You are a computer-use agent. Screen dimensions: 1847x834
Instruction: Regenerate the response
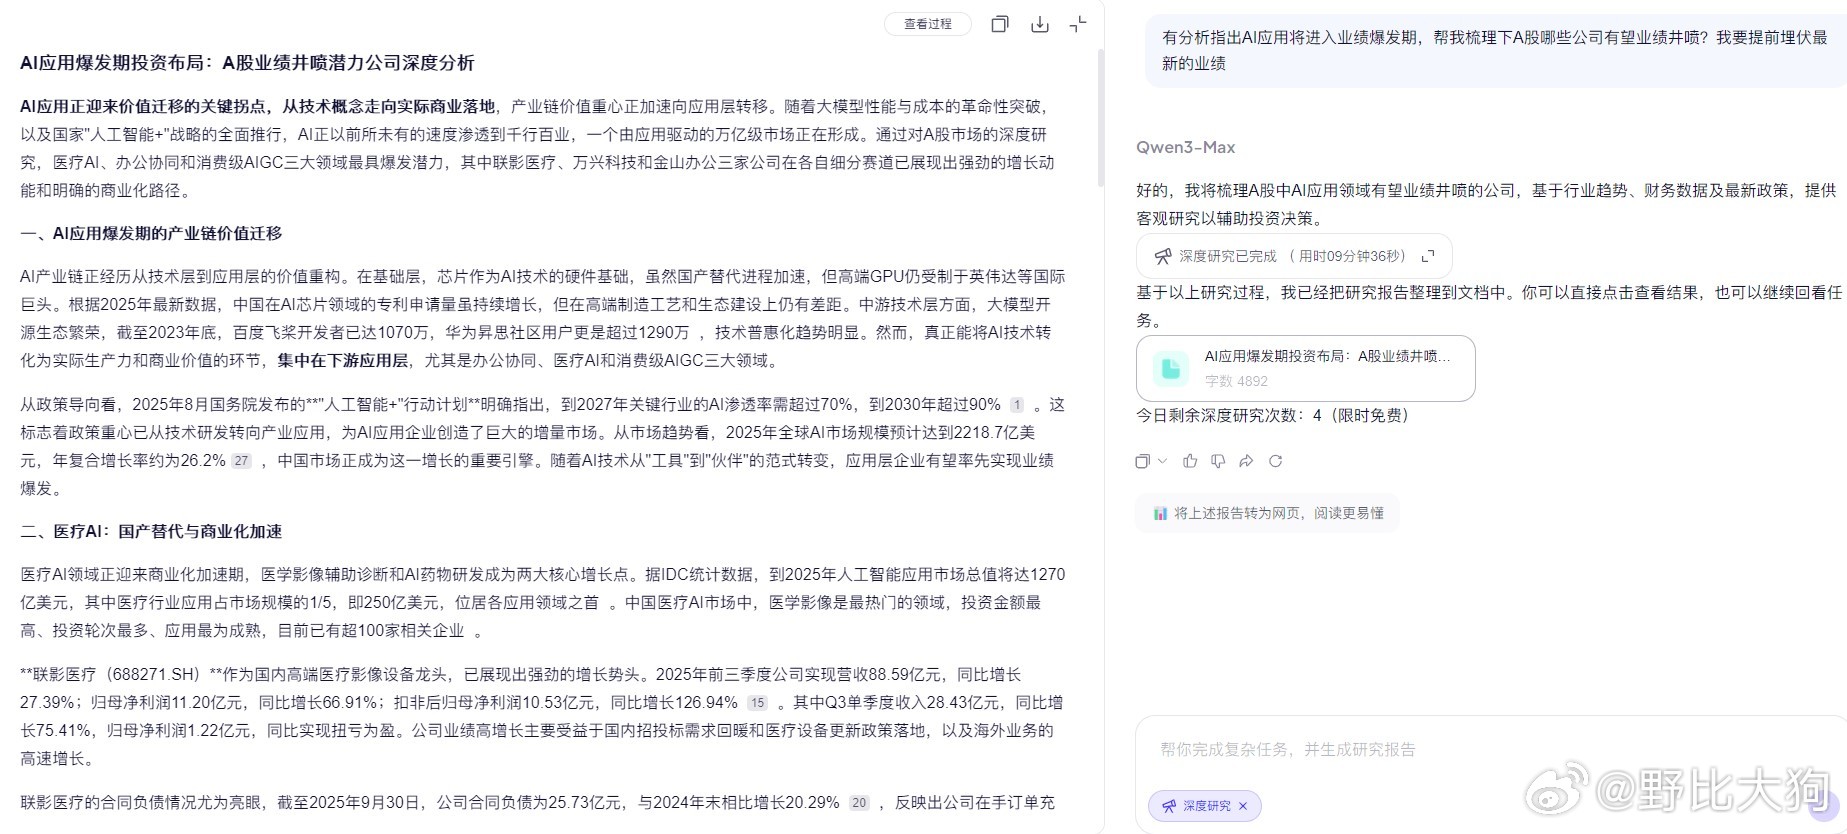(1275, 461)
